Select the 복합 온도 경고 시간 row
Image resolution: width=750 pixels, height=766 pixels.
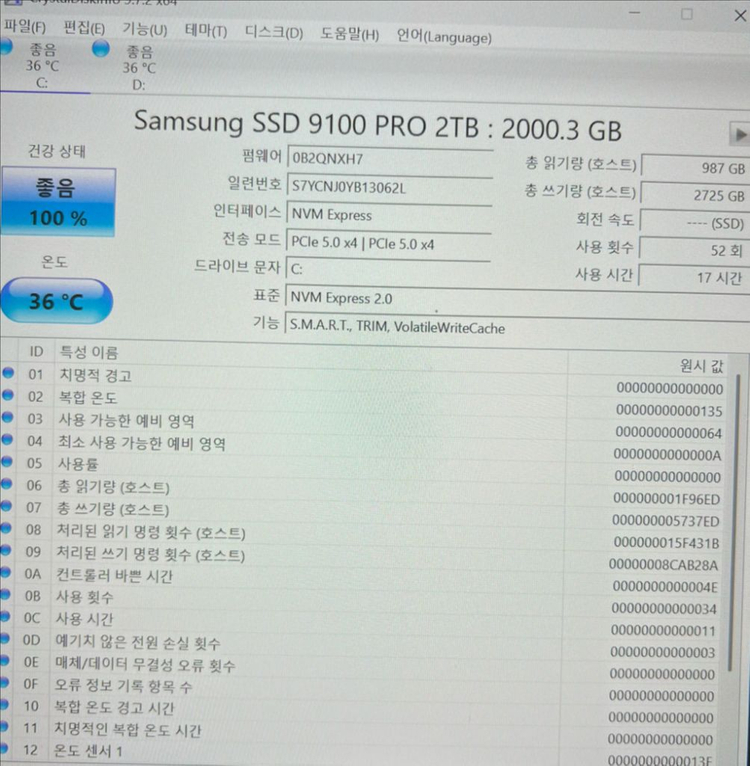point(357,712)
